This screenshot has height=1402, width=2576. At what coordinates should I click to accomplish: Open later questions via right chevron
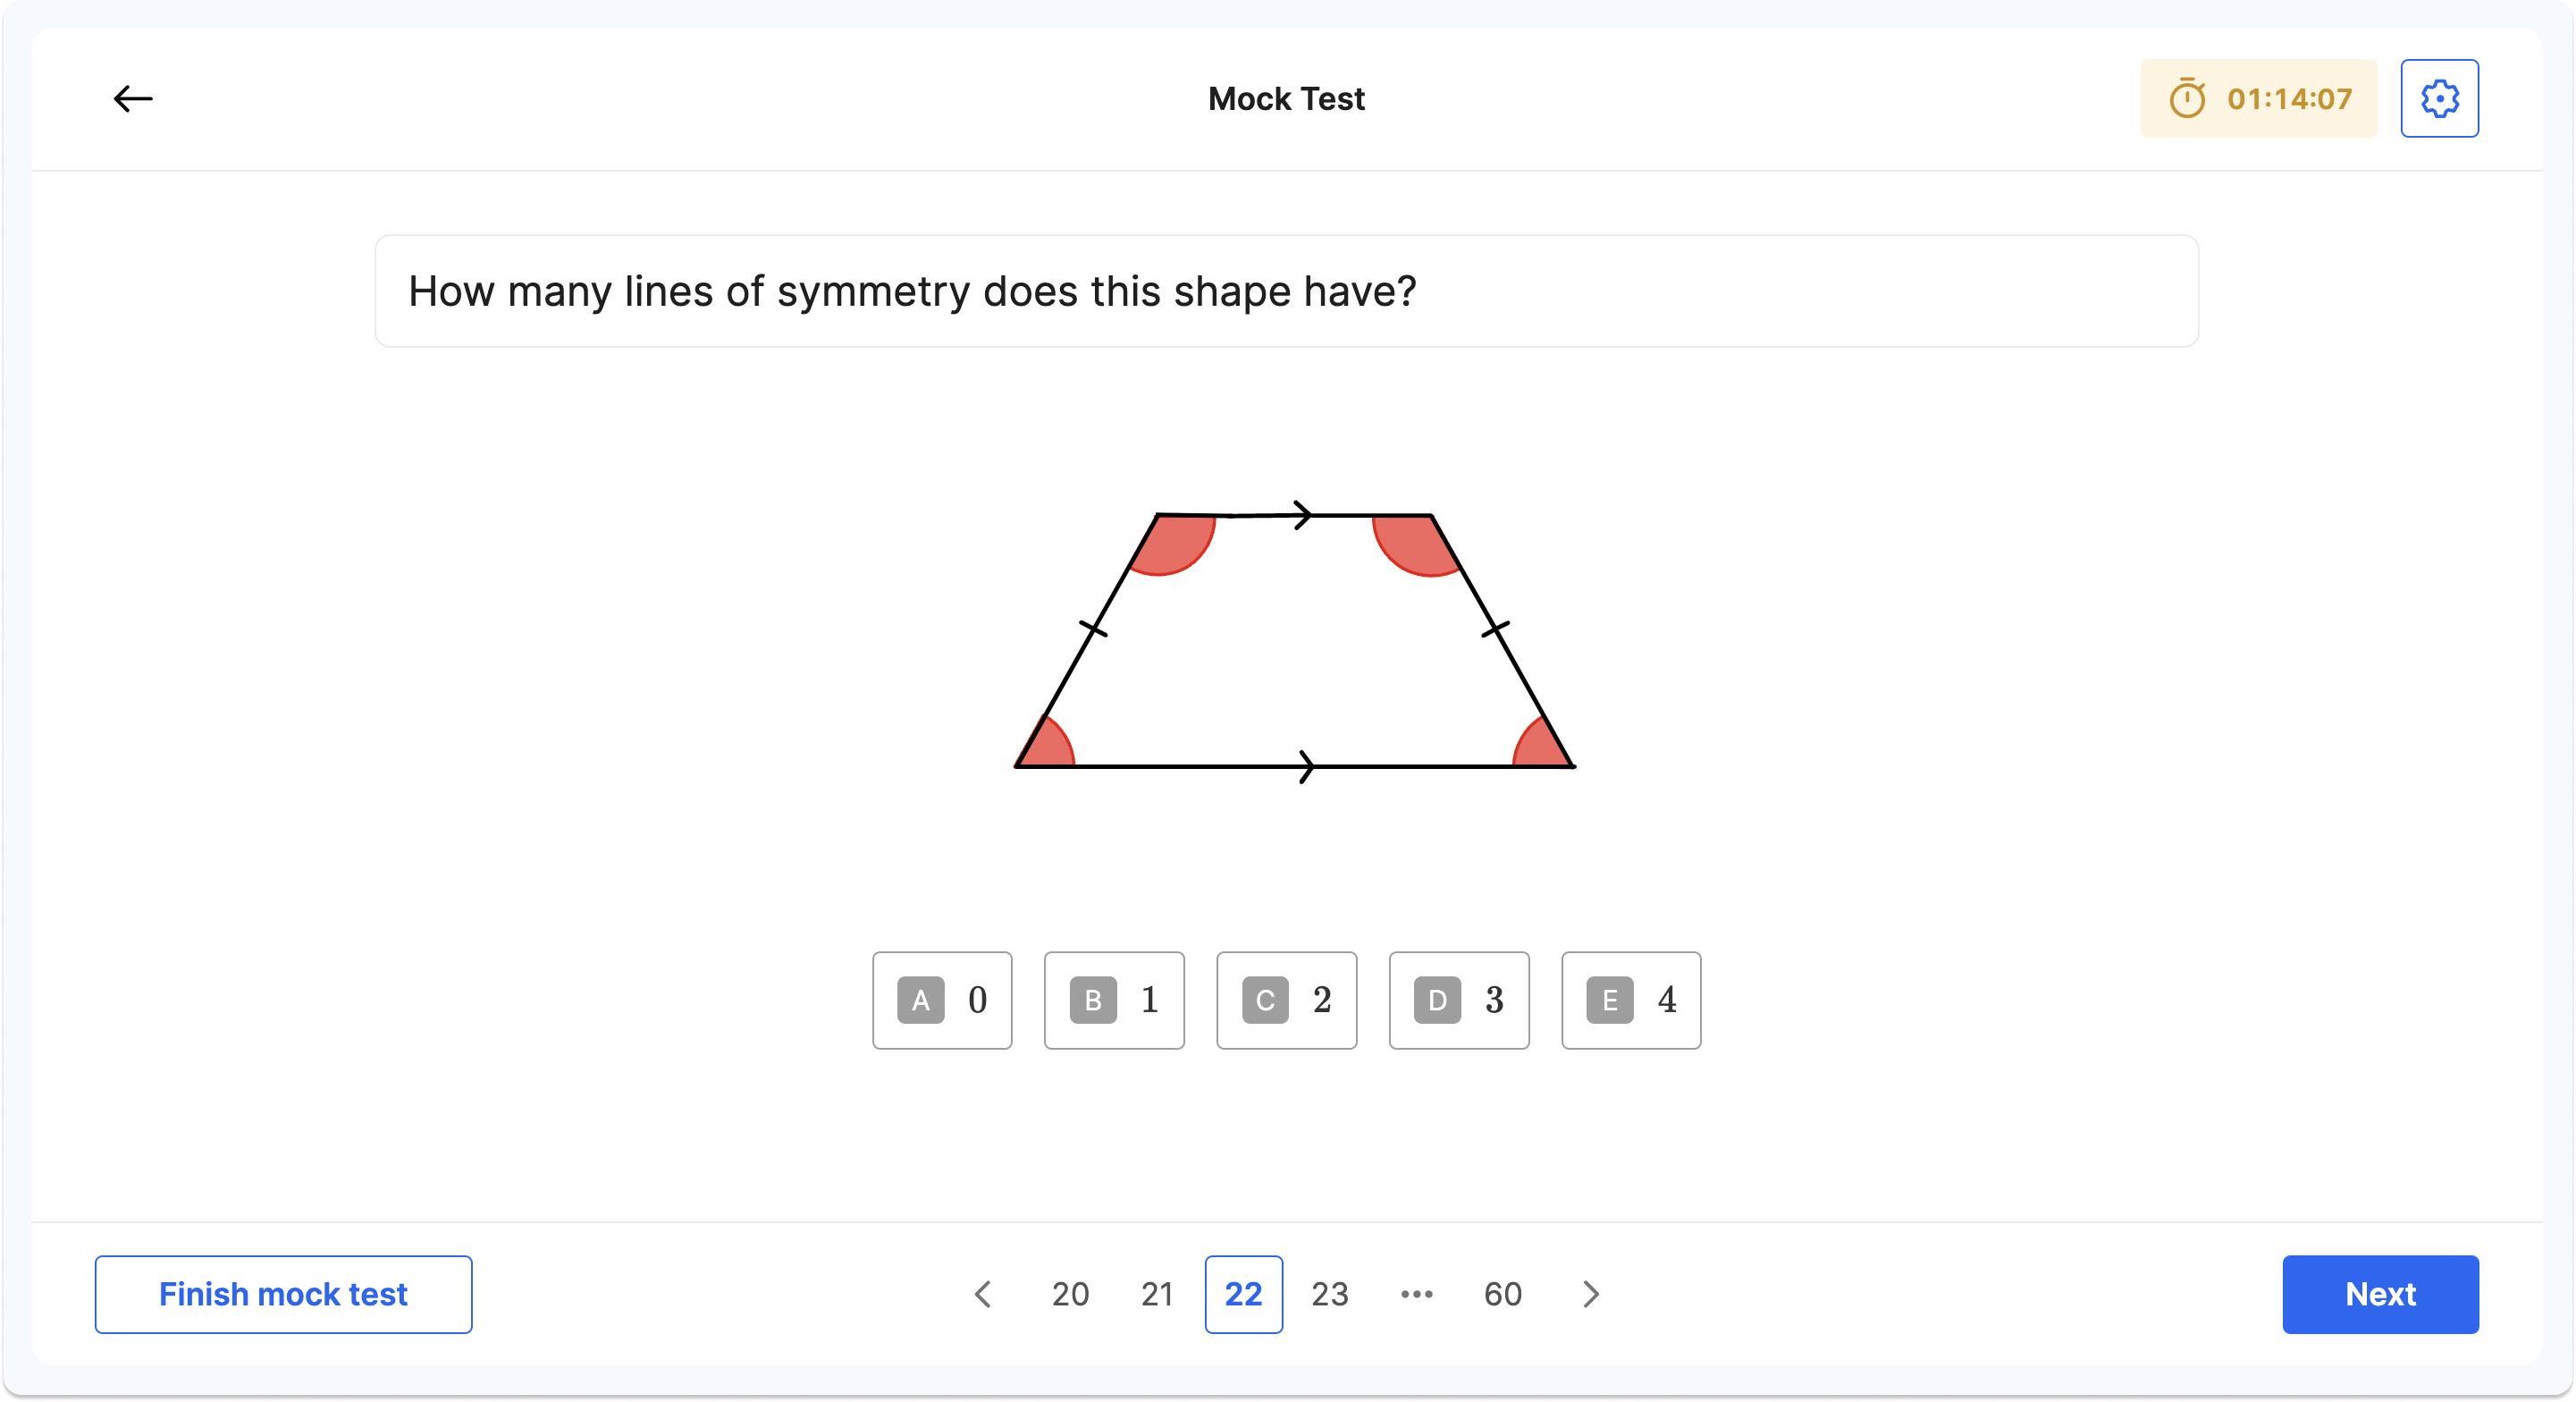(x=1590, y=1294)
